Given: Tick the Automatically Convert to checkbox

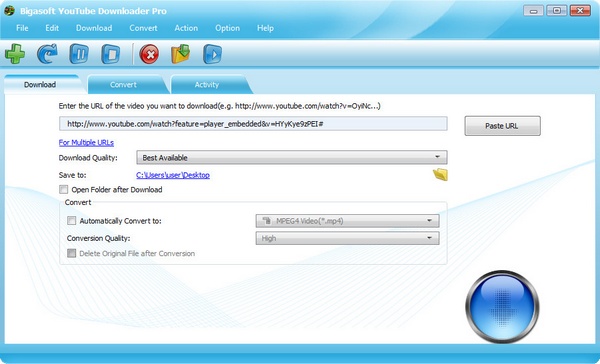Looking at the screenshot, I should (72, 220).
